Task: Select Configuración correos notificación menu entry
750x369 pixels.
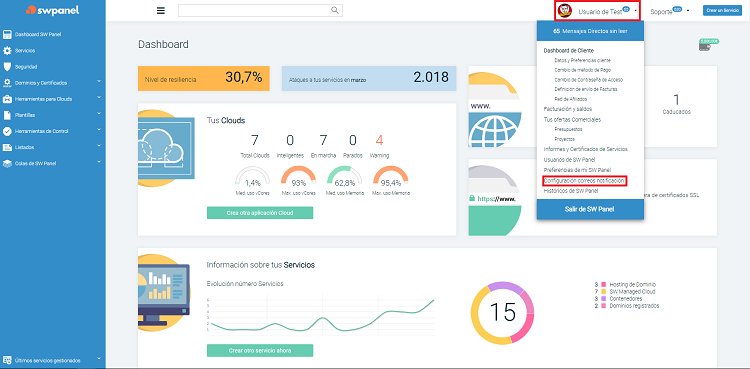Action: click(x=584, y=180)
